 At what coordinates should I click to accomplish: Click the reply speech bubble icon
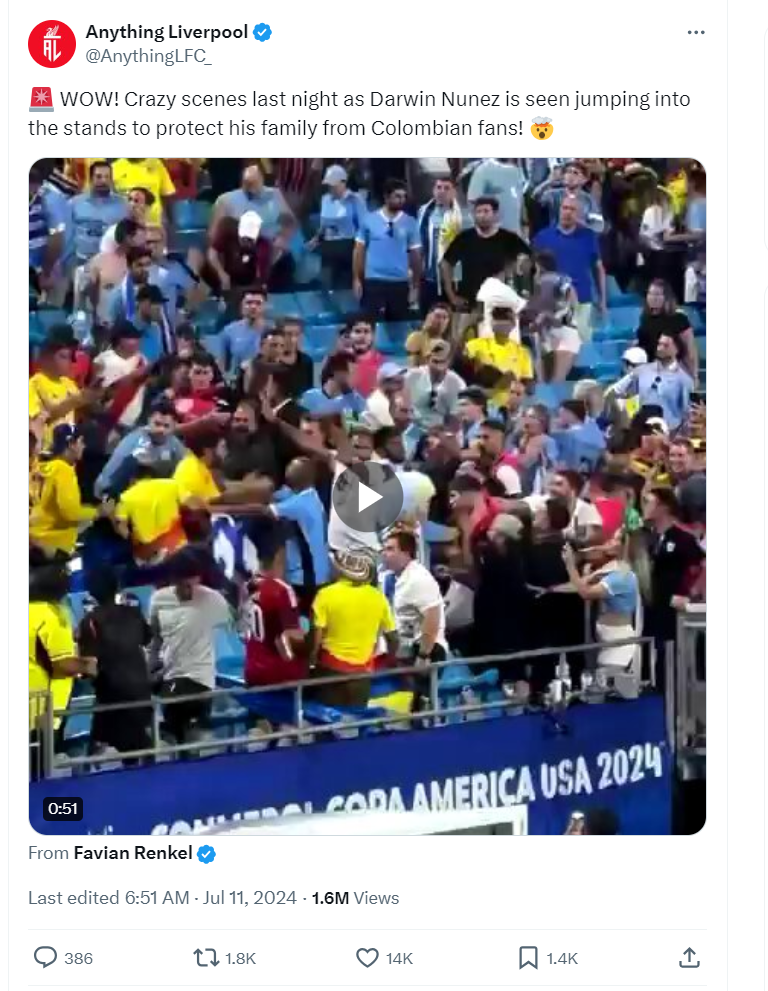(x=45, y=958)
